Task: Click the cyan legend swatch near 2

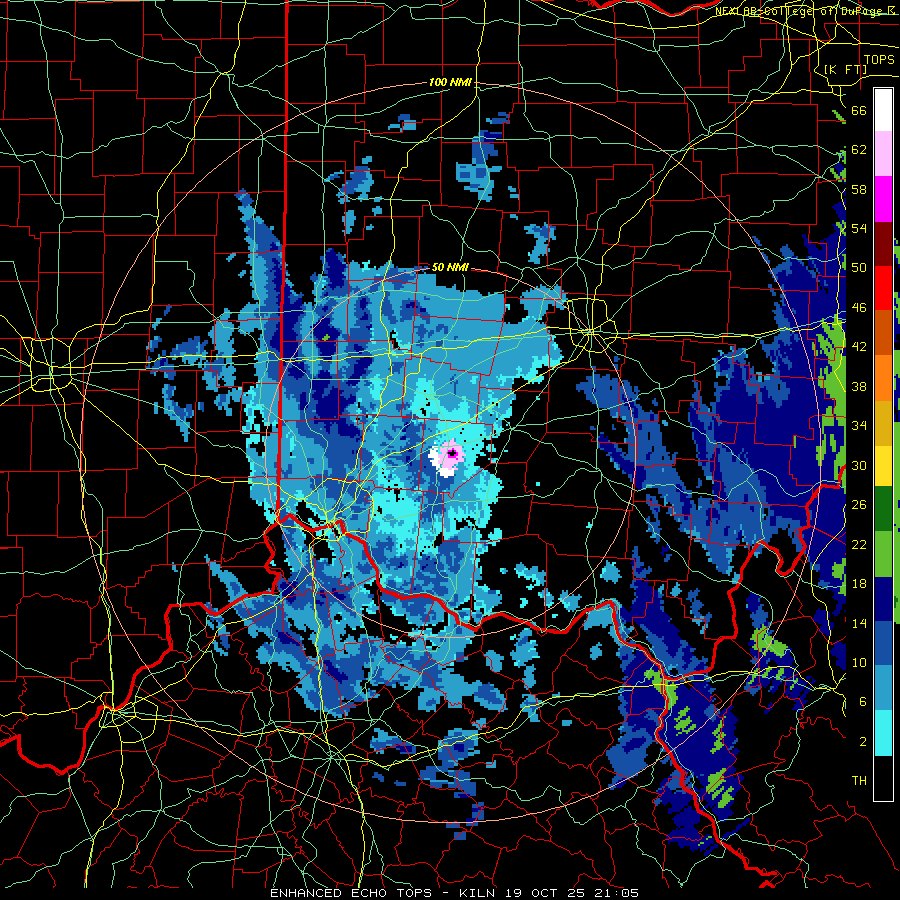Action: point(883,733)
